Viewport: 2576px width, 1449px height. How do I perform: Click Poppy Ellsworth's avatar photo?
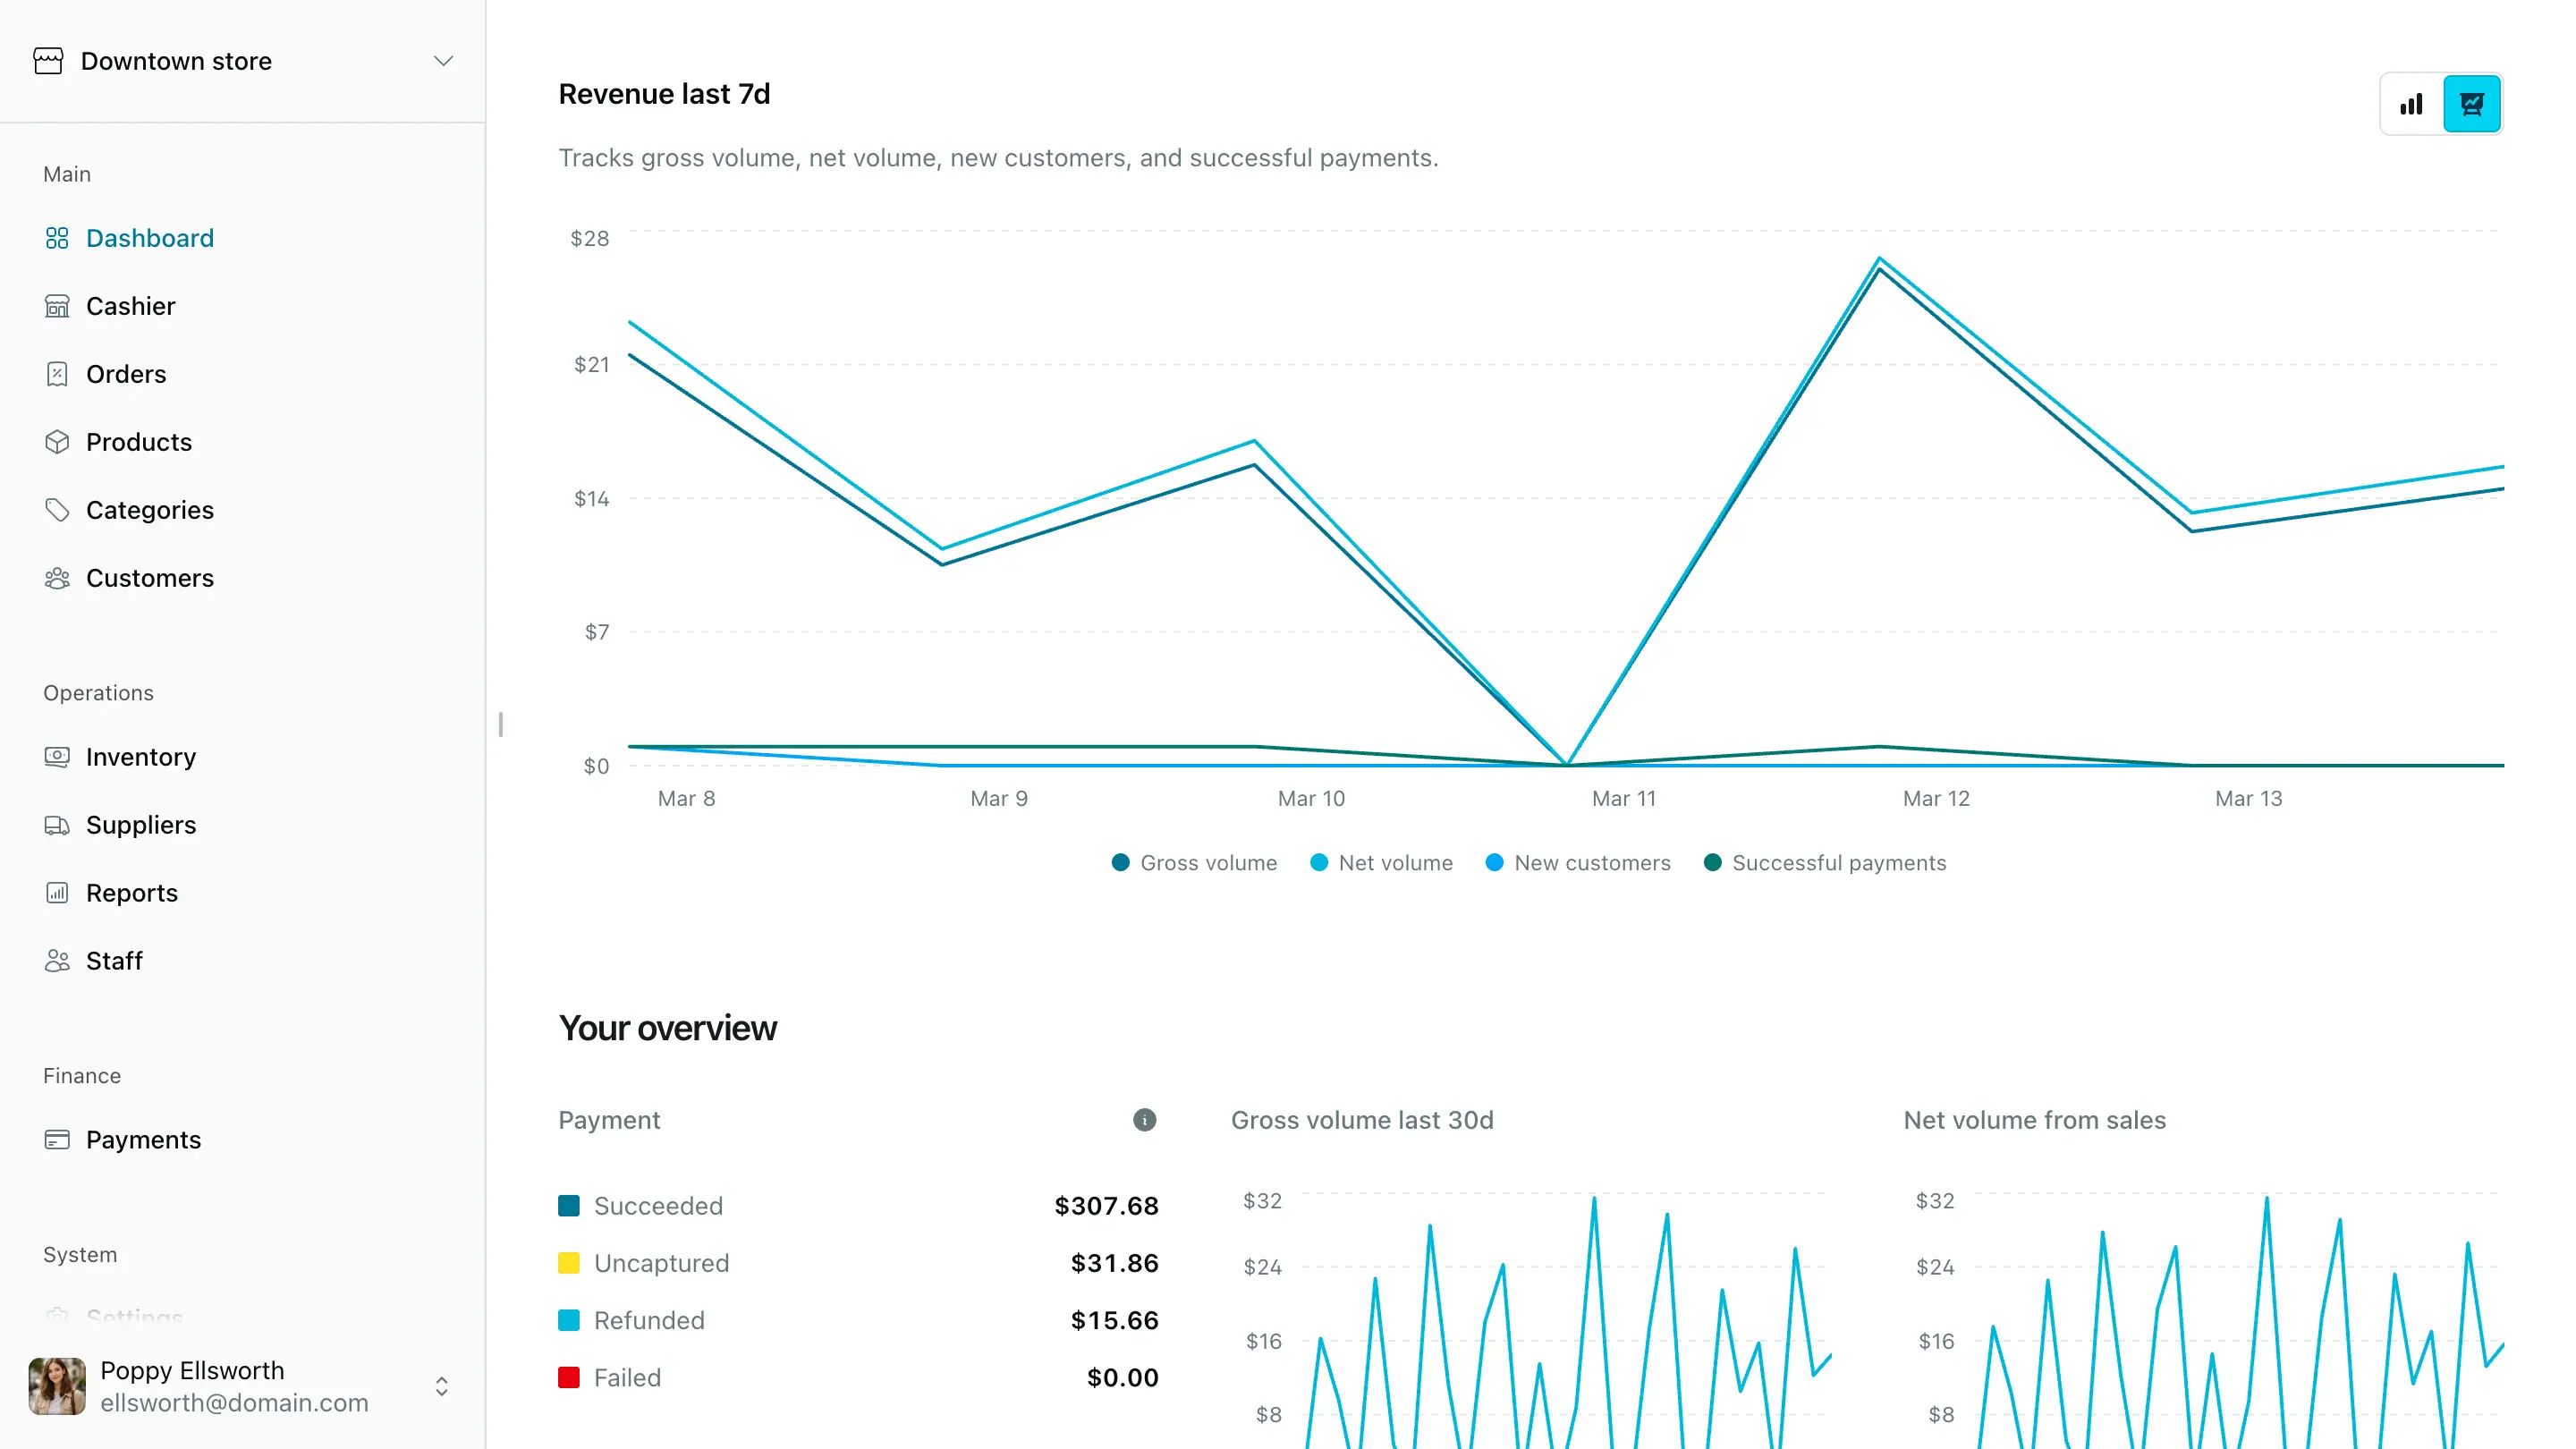pyautogui.click(x=57, y=1386)
